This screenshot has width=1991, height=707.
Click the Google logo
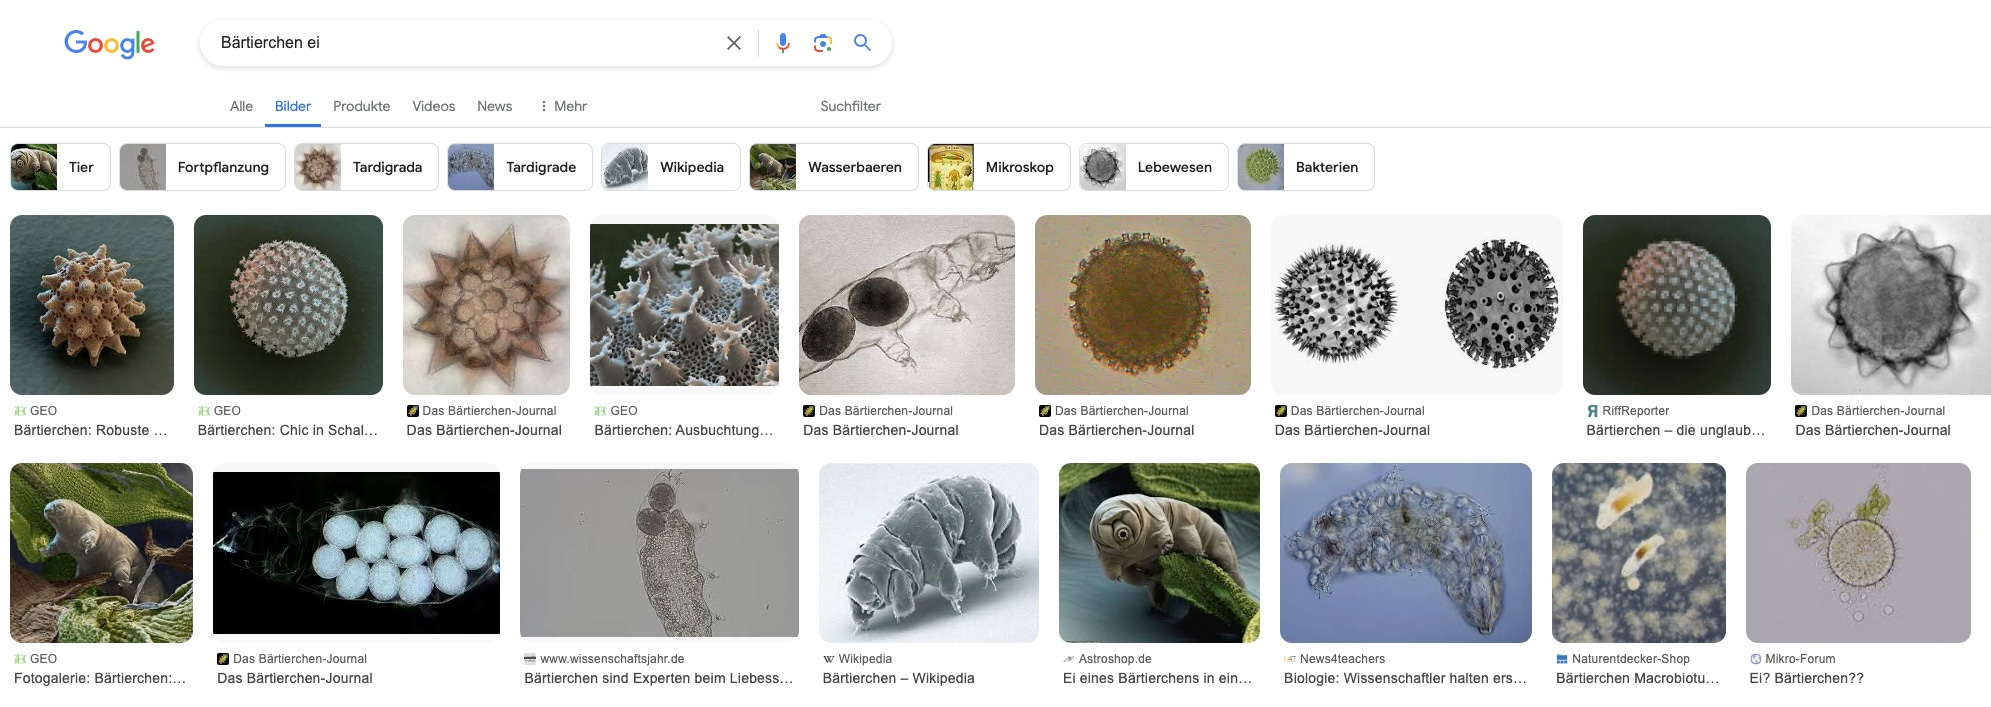(109, 43)
